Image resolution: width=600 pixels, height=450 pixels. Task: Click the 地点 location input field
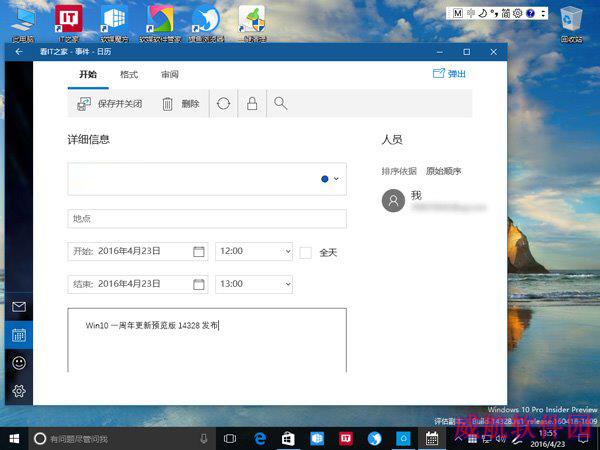207,218
